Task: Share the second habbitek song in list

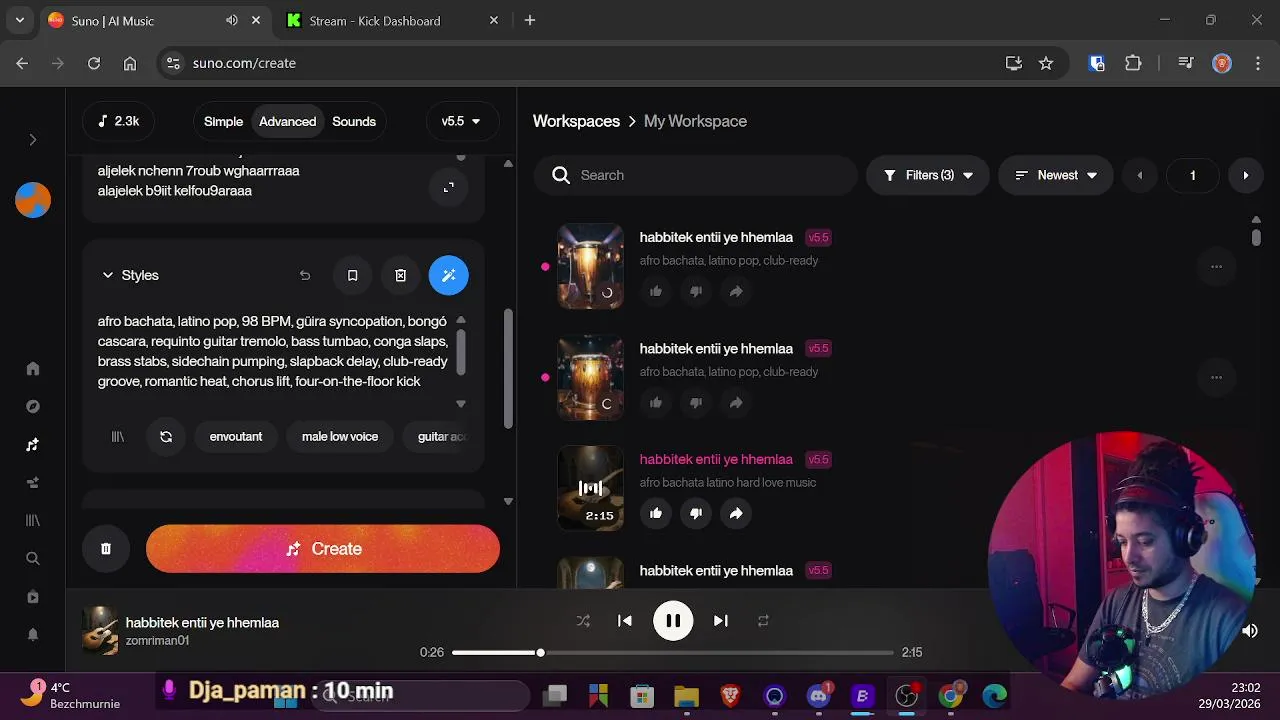Action: (736, 402)
